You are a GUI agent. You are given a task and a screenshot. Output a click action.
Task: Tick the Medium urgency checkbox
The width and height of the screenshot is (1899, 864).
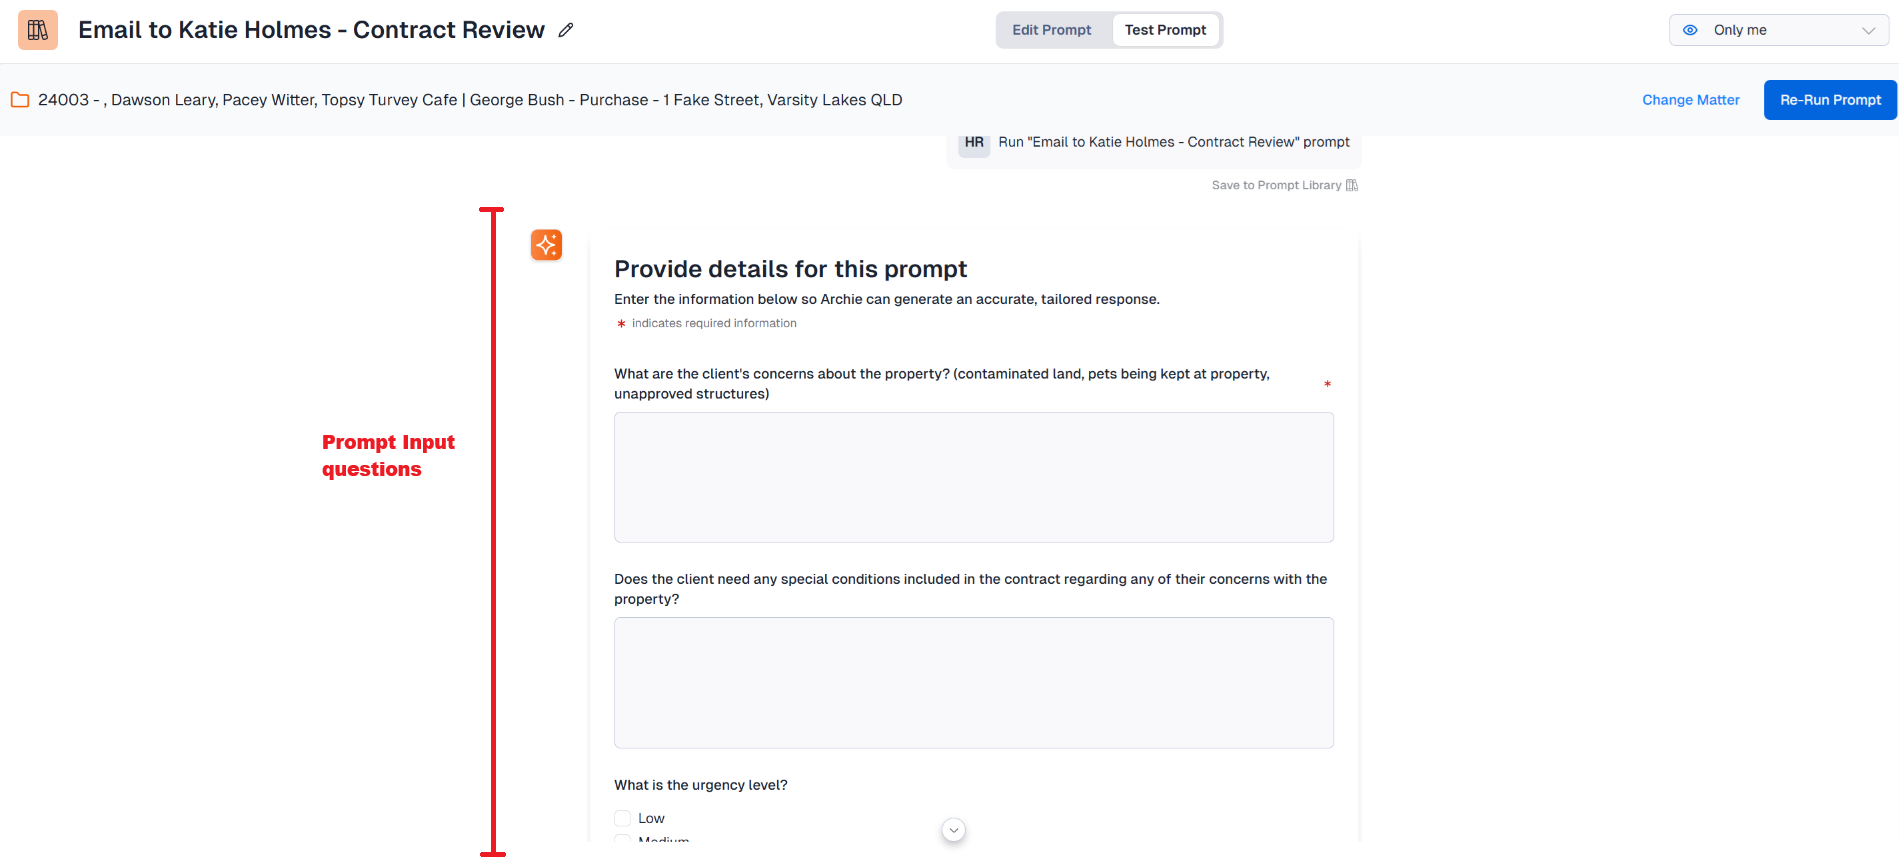(x=623, y=840)
